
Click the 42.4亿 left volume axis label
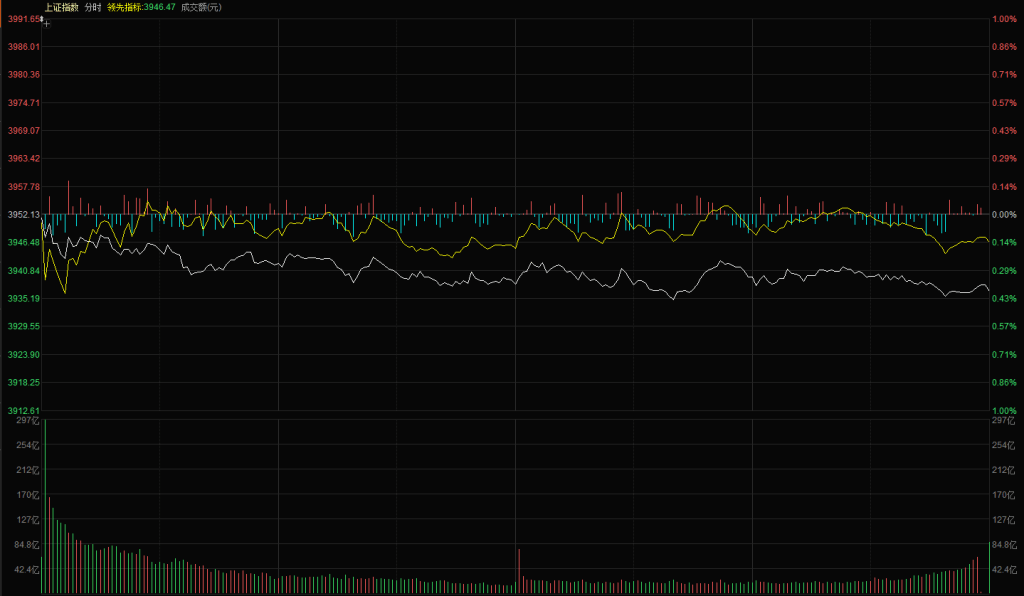pyautogui.click(x=27, y=569)
